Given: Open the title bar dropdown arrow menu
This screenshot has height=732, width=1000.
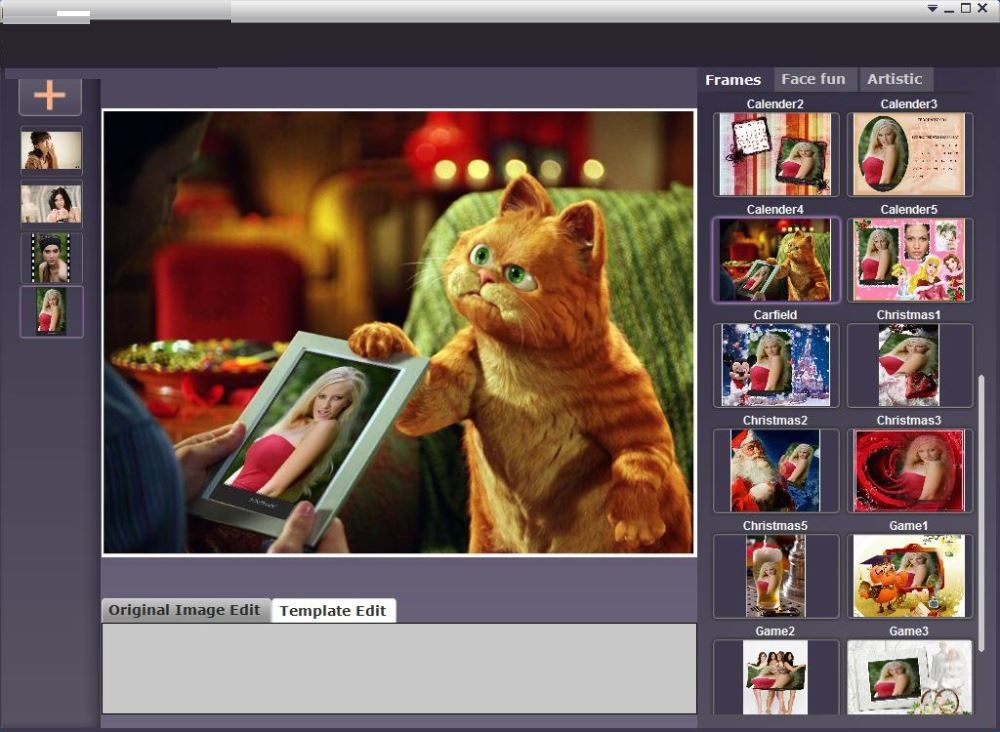Looking at the screenshot, I should coord(932,8).
